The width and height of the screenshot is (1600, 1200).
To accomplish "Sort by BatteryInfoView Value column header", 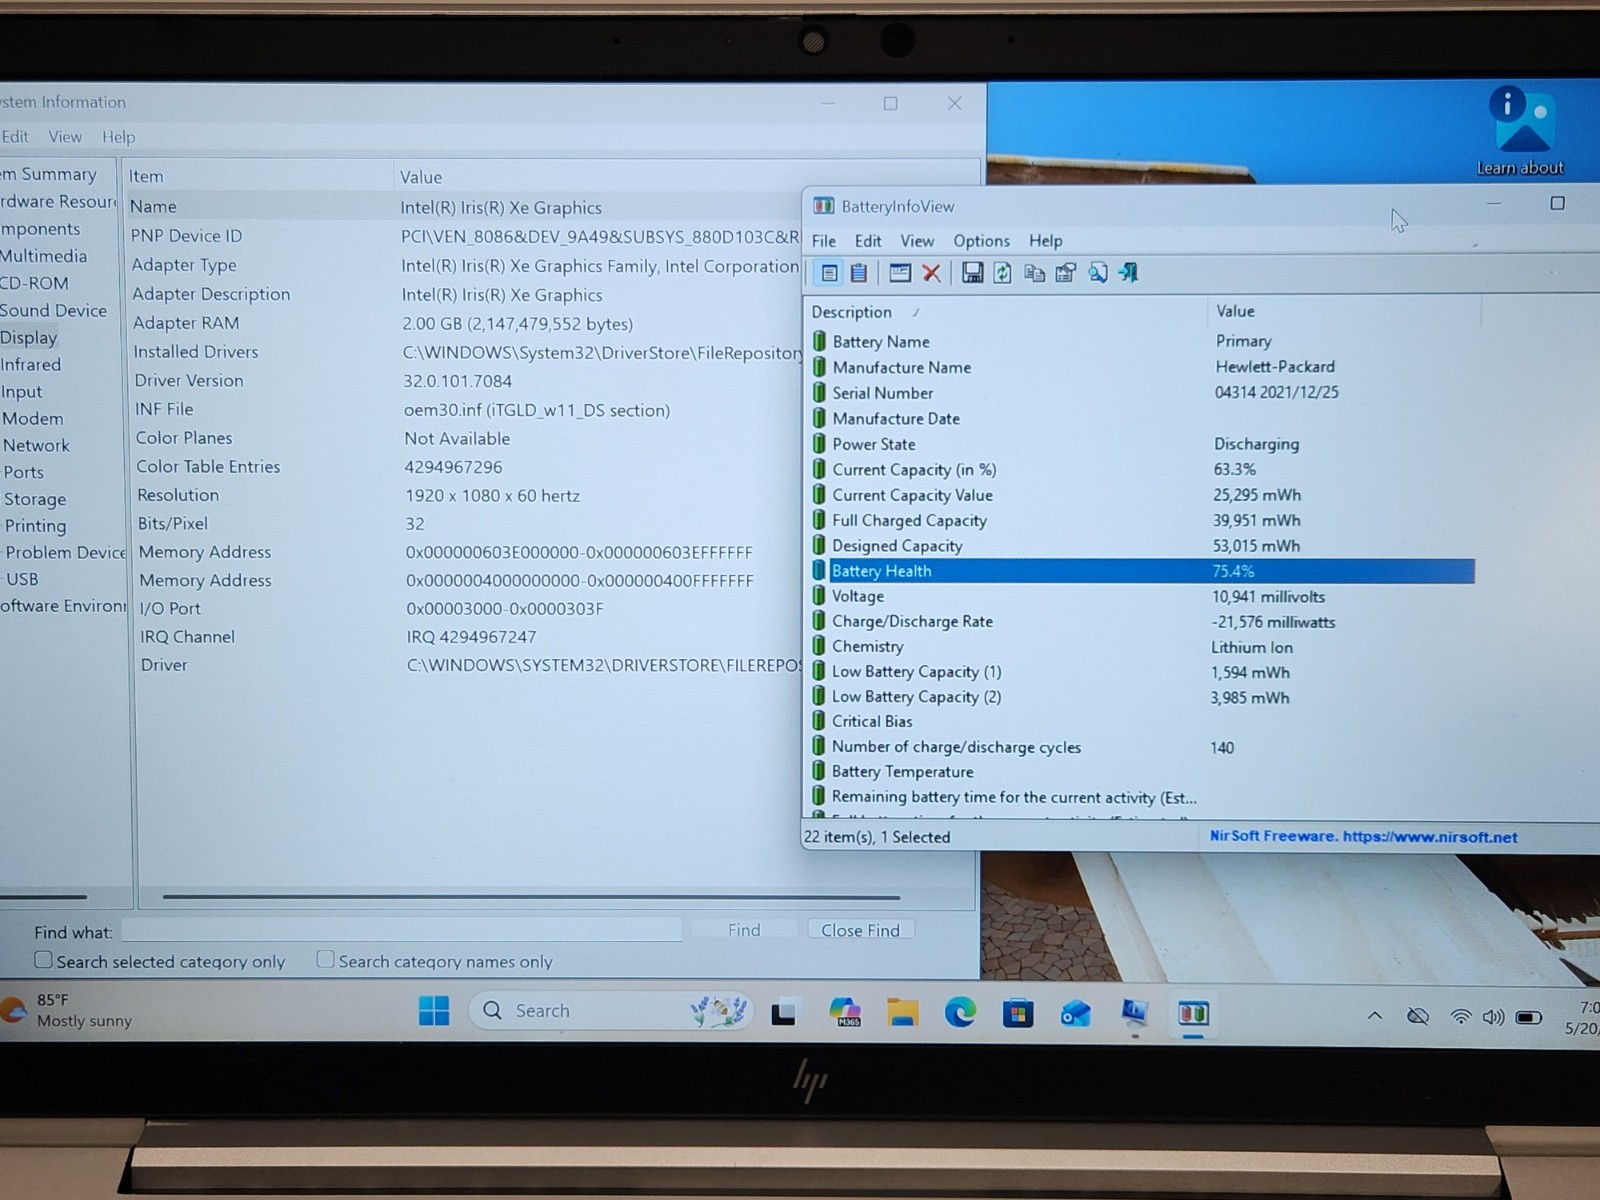I will tap(1343, 311).
